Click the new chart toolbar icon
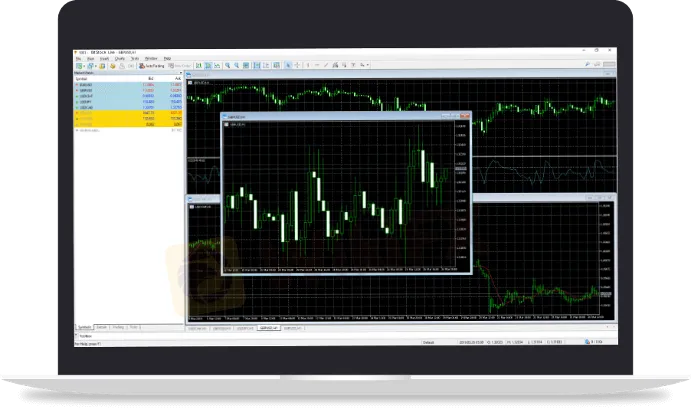The image size is (692, 410). [78, 65]
